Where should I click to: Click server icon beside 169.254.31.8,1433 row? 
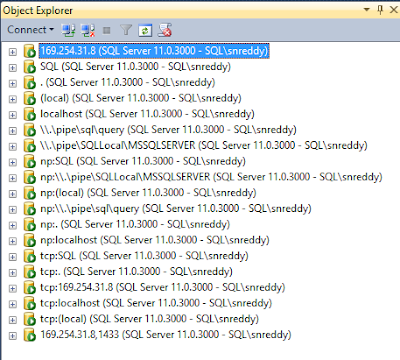tap(29, 335)
